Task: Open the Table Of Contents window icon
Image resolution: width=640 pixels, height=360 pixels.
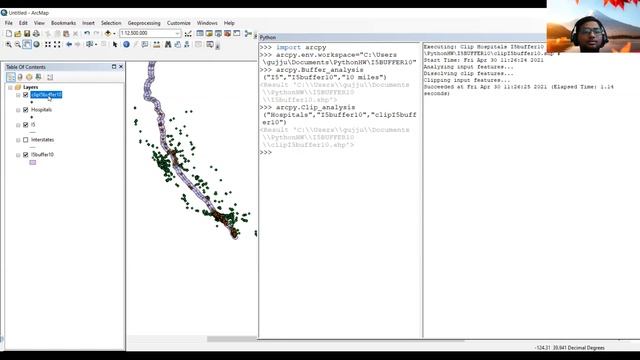Action: click(200, 33)
